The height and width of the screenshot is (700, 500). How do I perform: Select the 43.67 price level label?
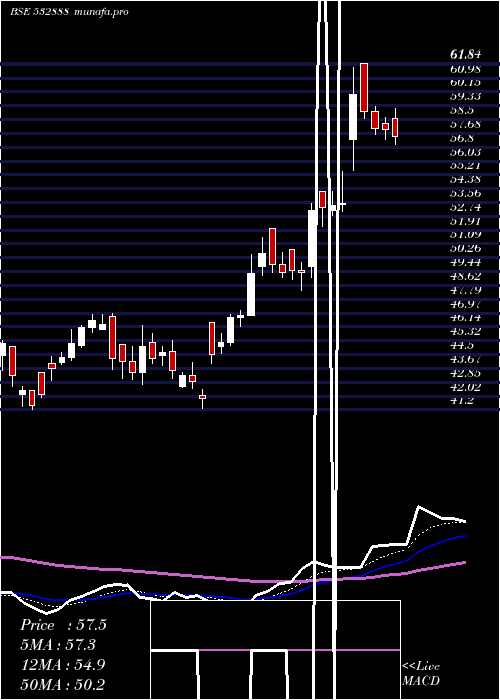pyautogui.click(x=466, y=359)
